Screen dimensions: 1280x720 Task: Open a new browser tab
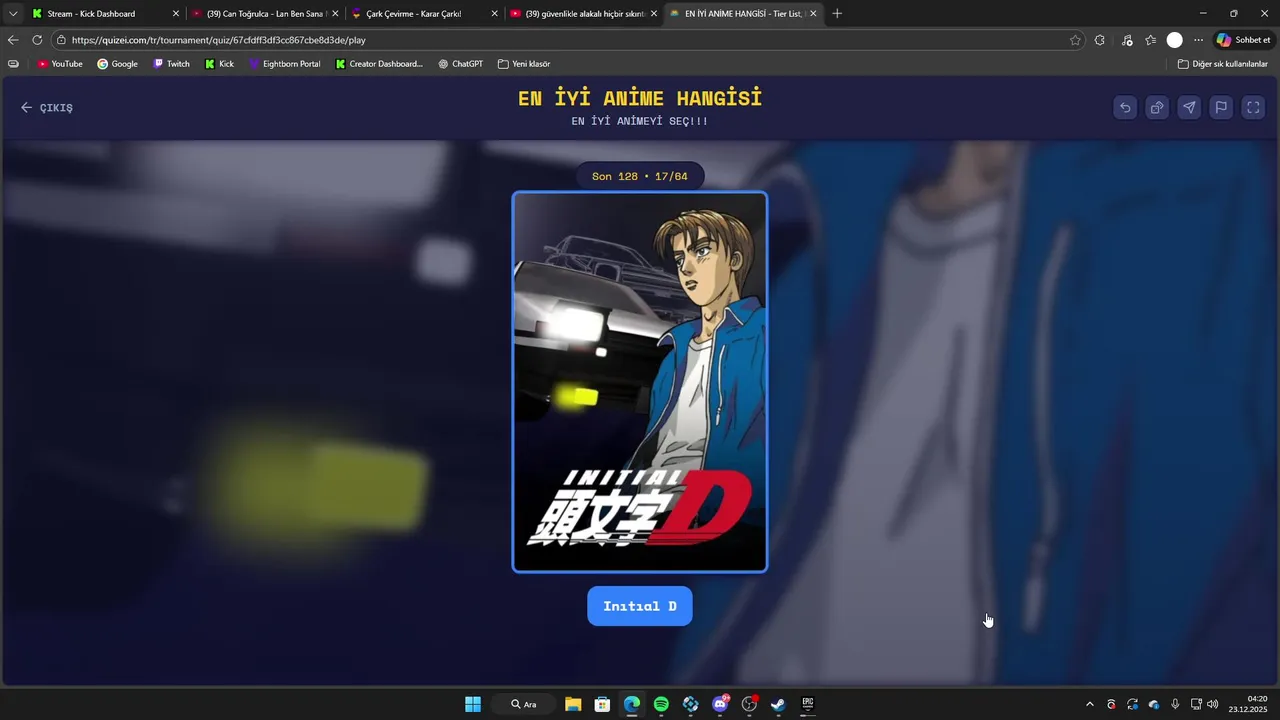[x=837, y=14]
